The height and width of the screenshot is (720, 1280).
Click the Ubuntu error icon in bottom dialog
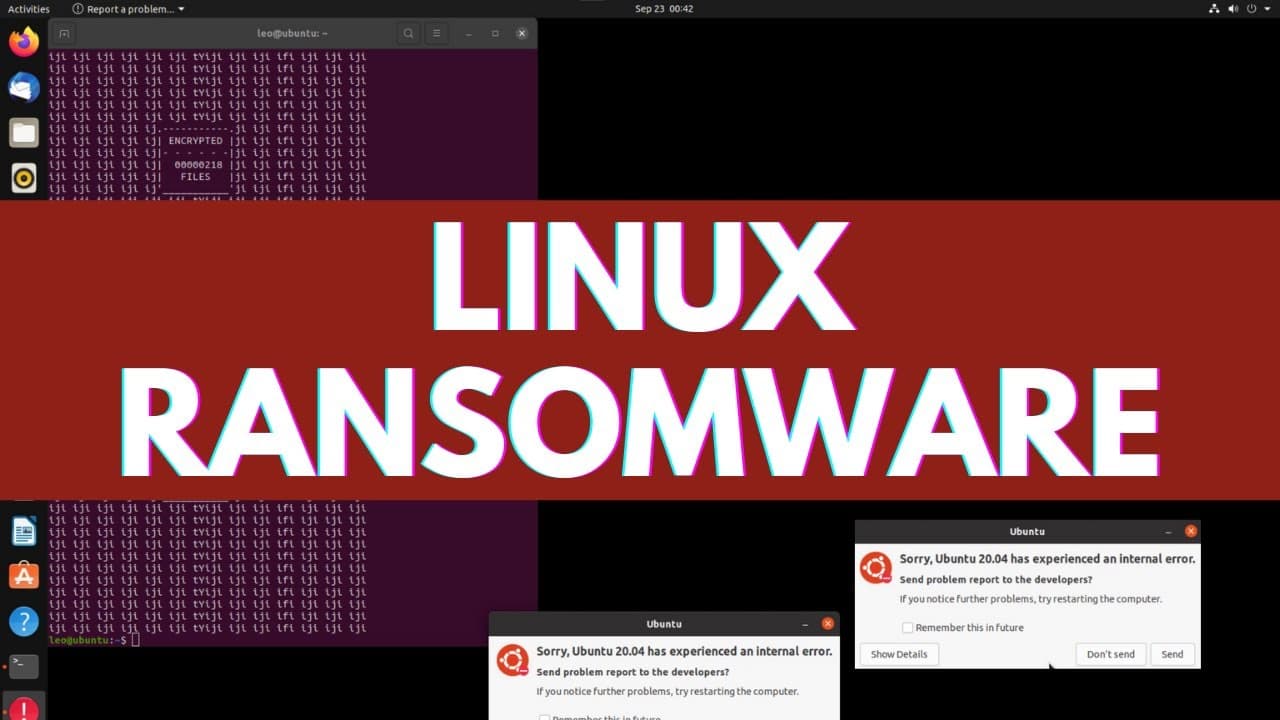tap(514, 660)
